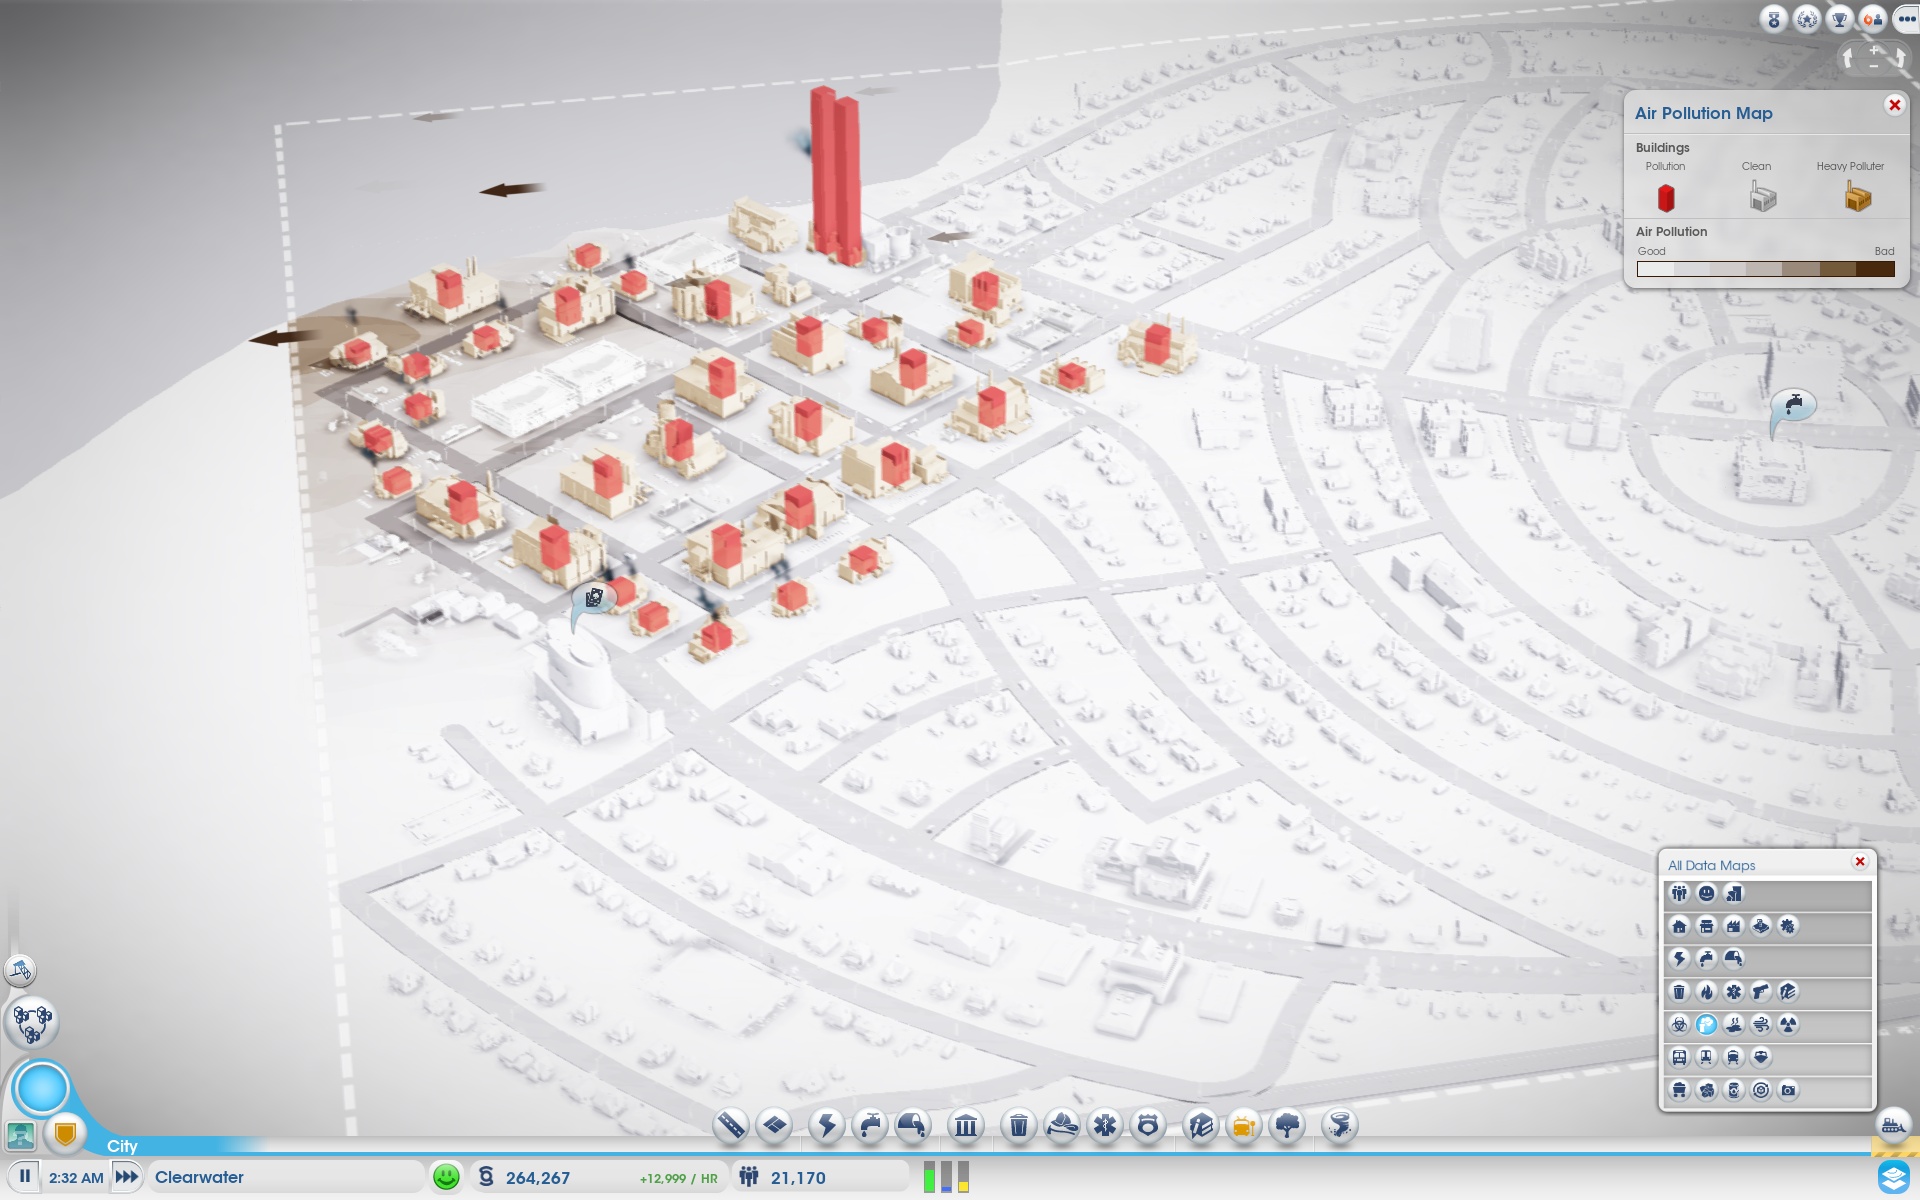Screen dimensions: 1920x1200
Task: Pause the simulation
Action: pyautogui.click(x=25, y=1177)
